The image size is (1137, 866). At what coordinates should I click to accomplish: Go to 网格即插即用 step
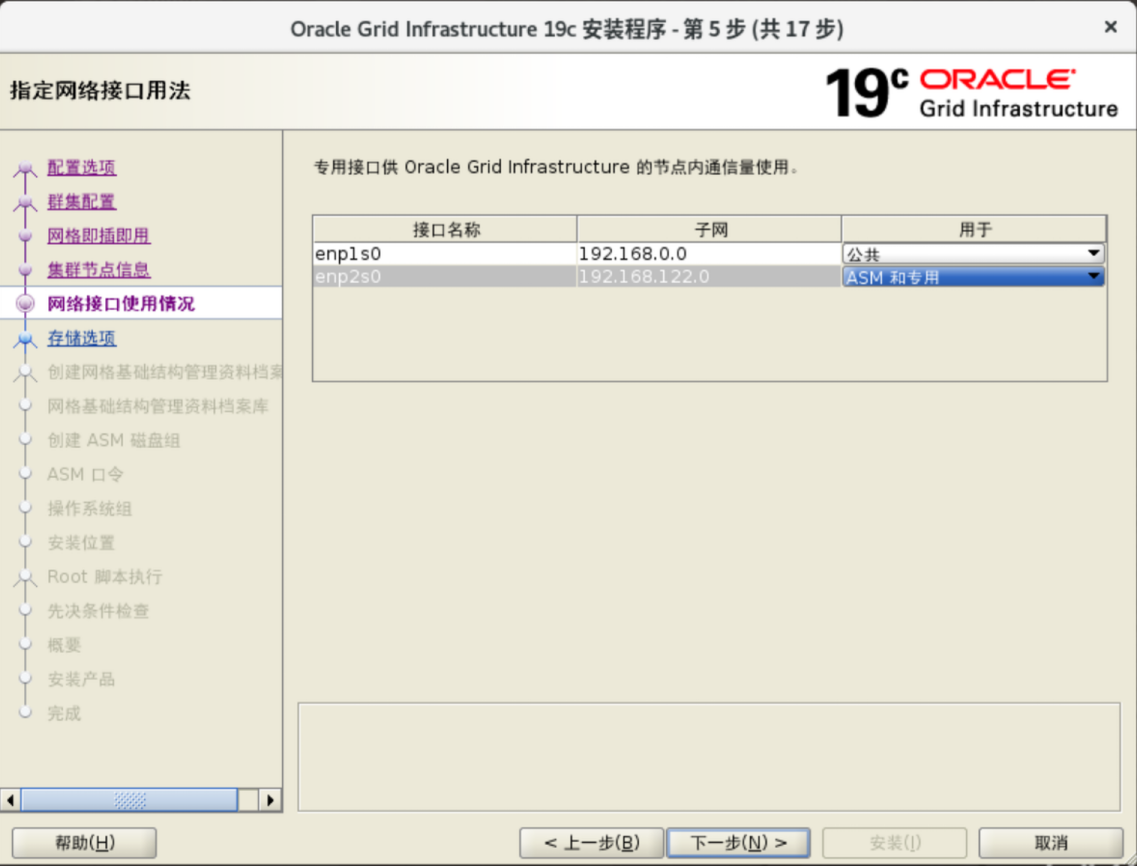[x=98, y=236]
